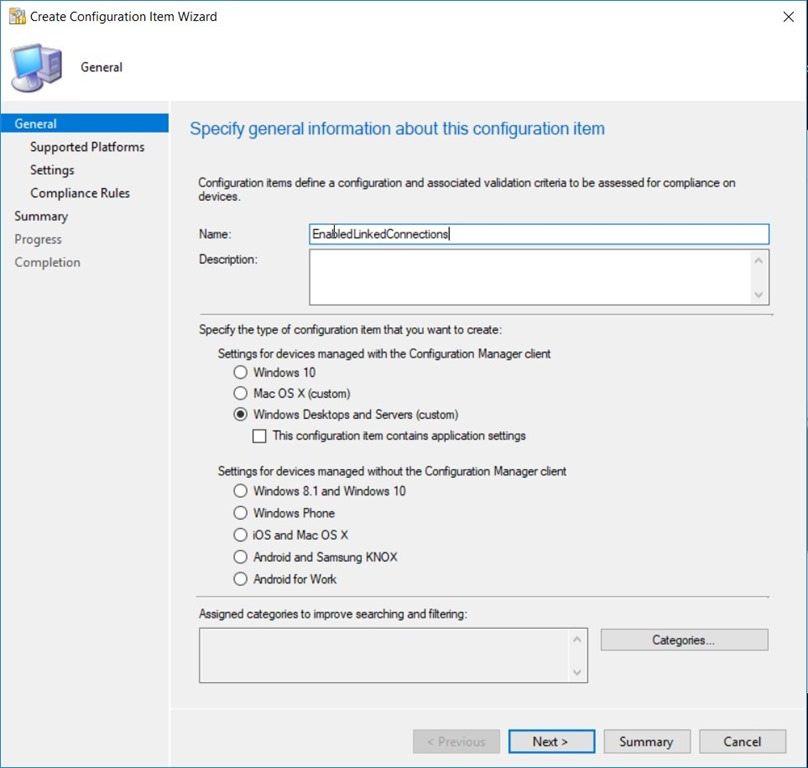Click into the Name text field

point(539,234)
